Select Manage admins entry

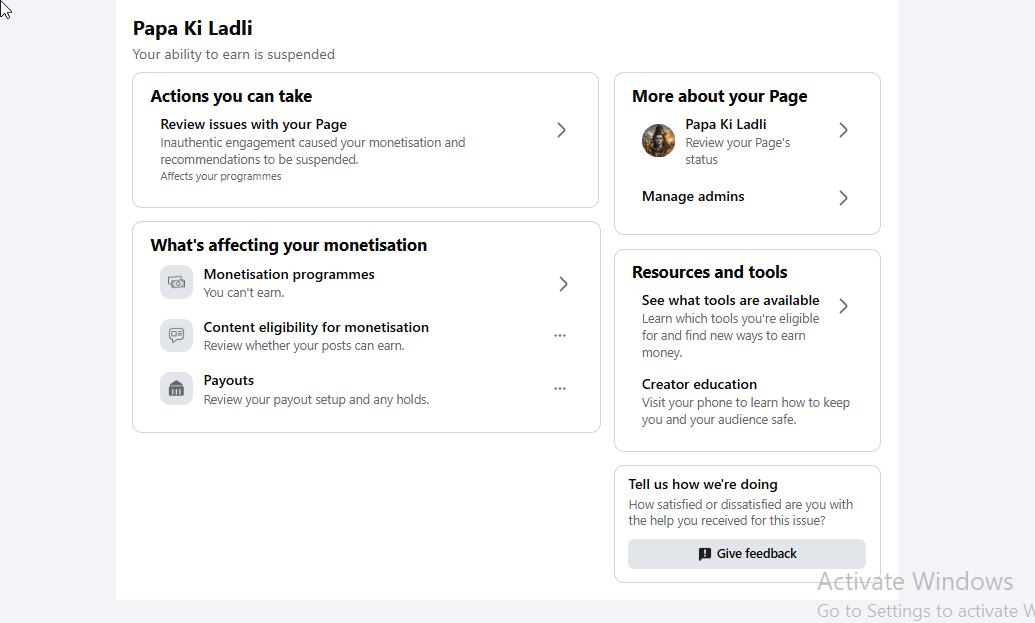pos(747,197)
